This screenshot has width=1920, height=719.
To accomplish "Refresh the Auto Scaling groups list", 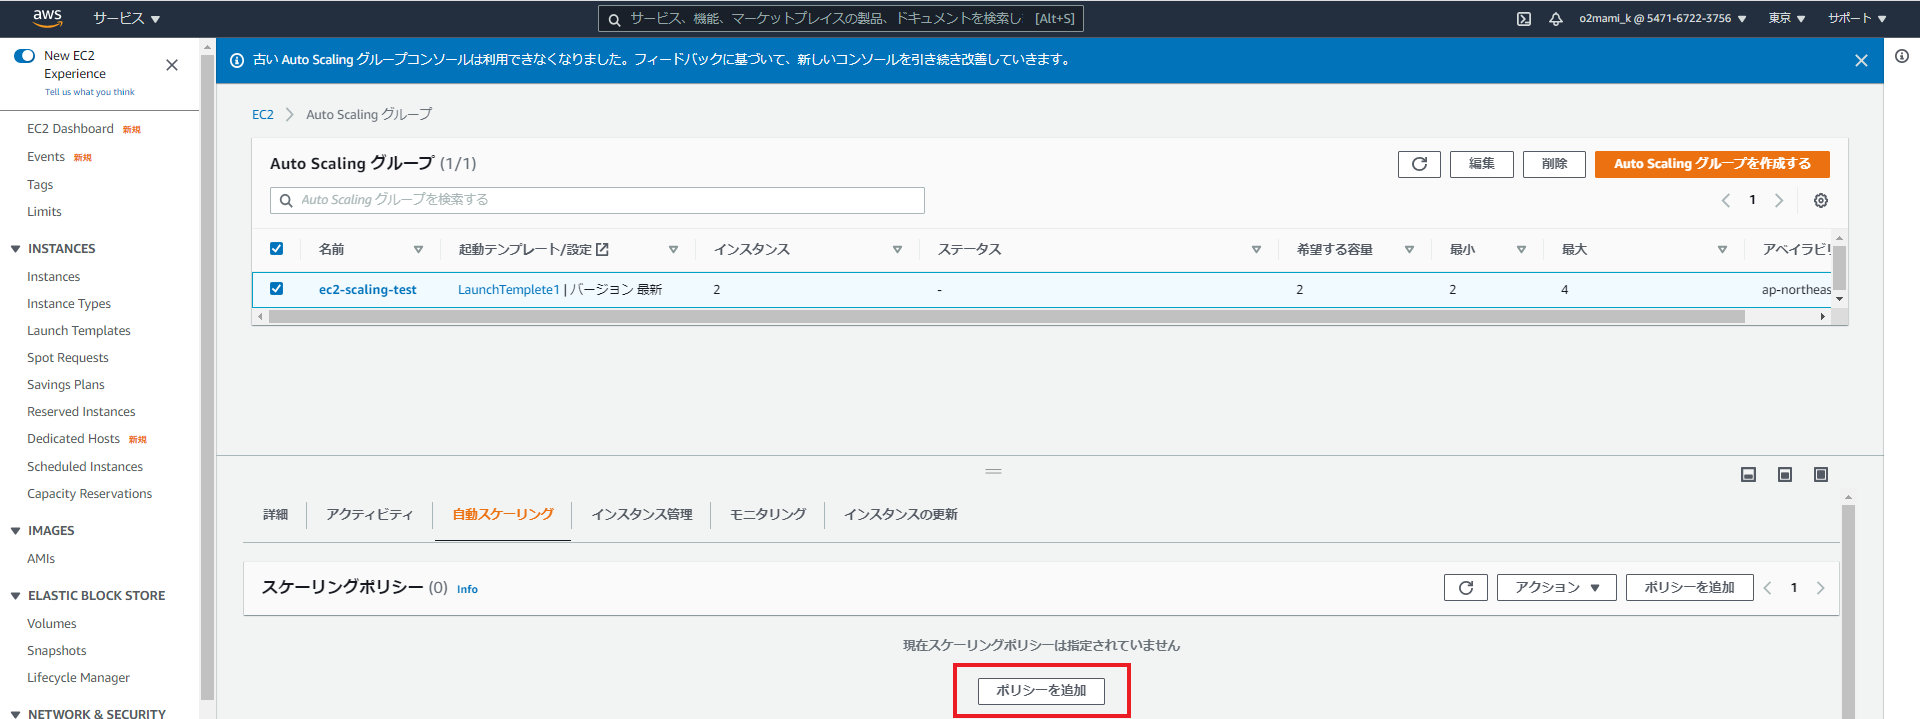I will pyautogui.click(x=1418, y=164).
